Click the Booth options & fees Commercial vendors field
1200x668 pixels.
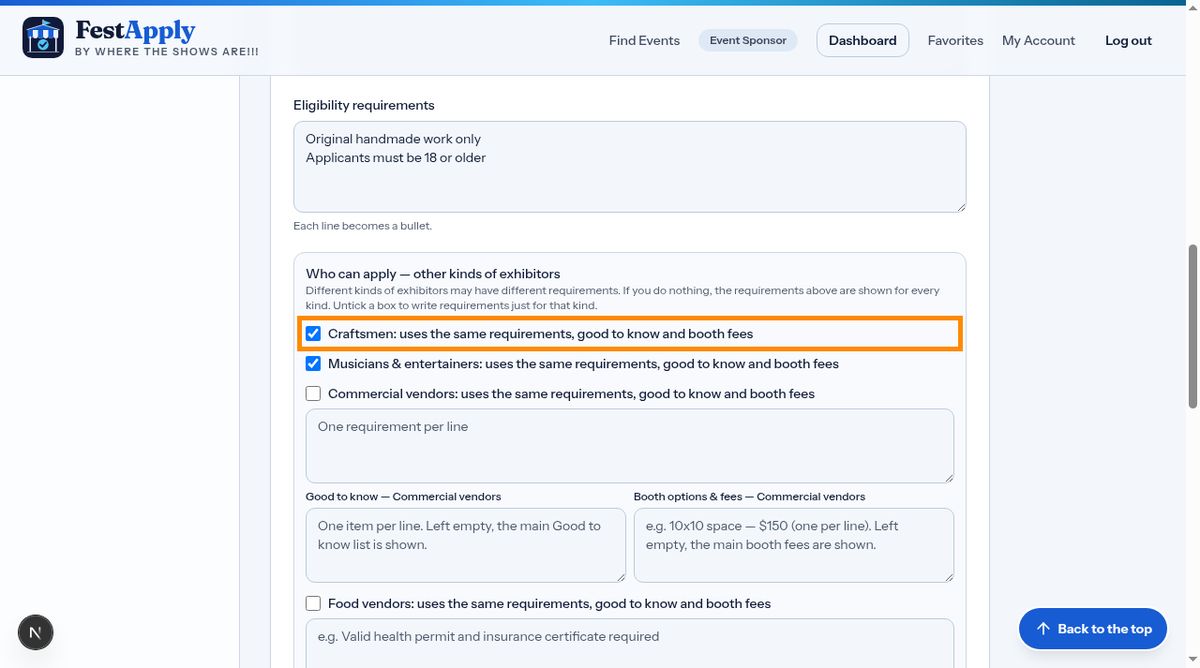(x=794, y=545)
